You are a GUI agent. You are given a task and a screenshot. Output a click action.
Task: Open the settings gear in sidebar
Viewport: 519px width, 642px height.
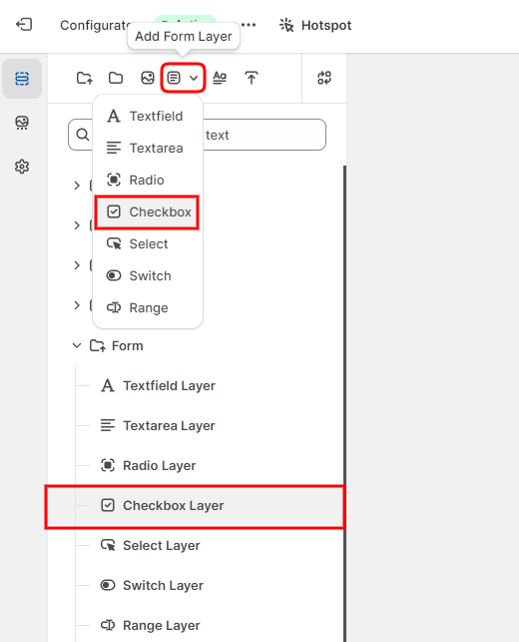pyautogui.click(x=22, y=167)
